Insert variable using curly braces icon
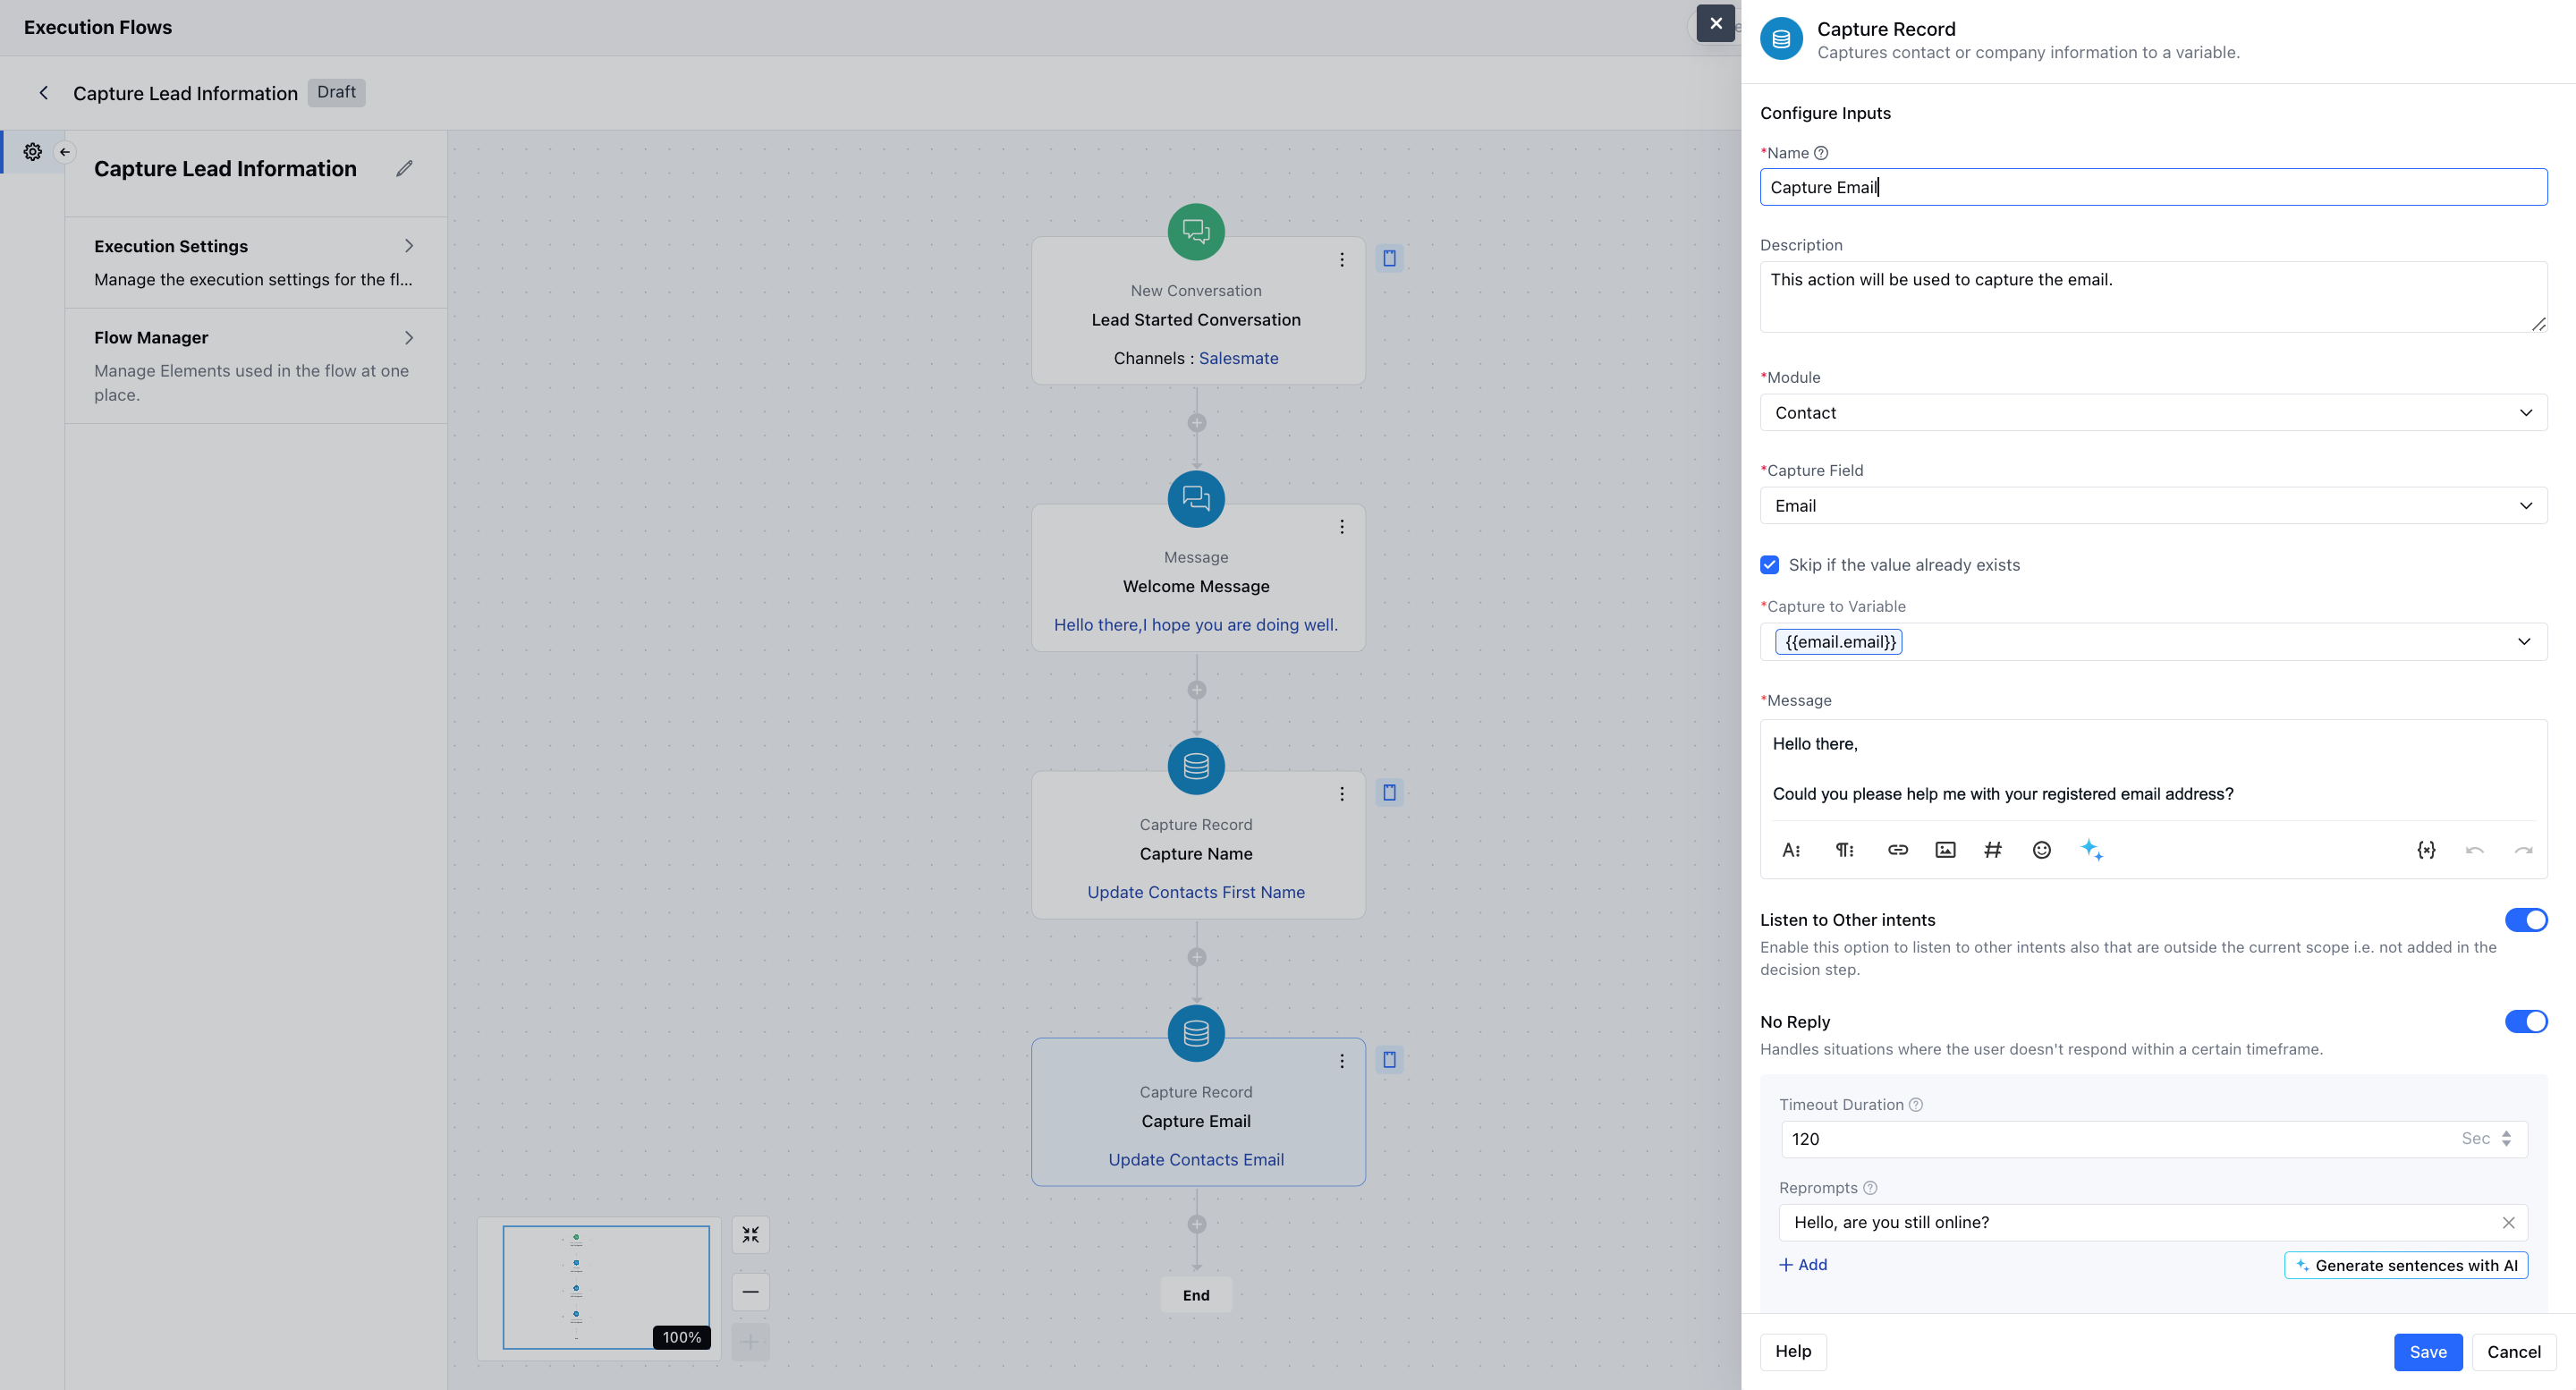This screenshot has width=2576, height=1390. (2425, 850)
